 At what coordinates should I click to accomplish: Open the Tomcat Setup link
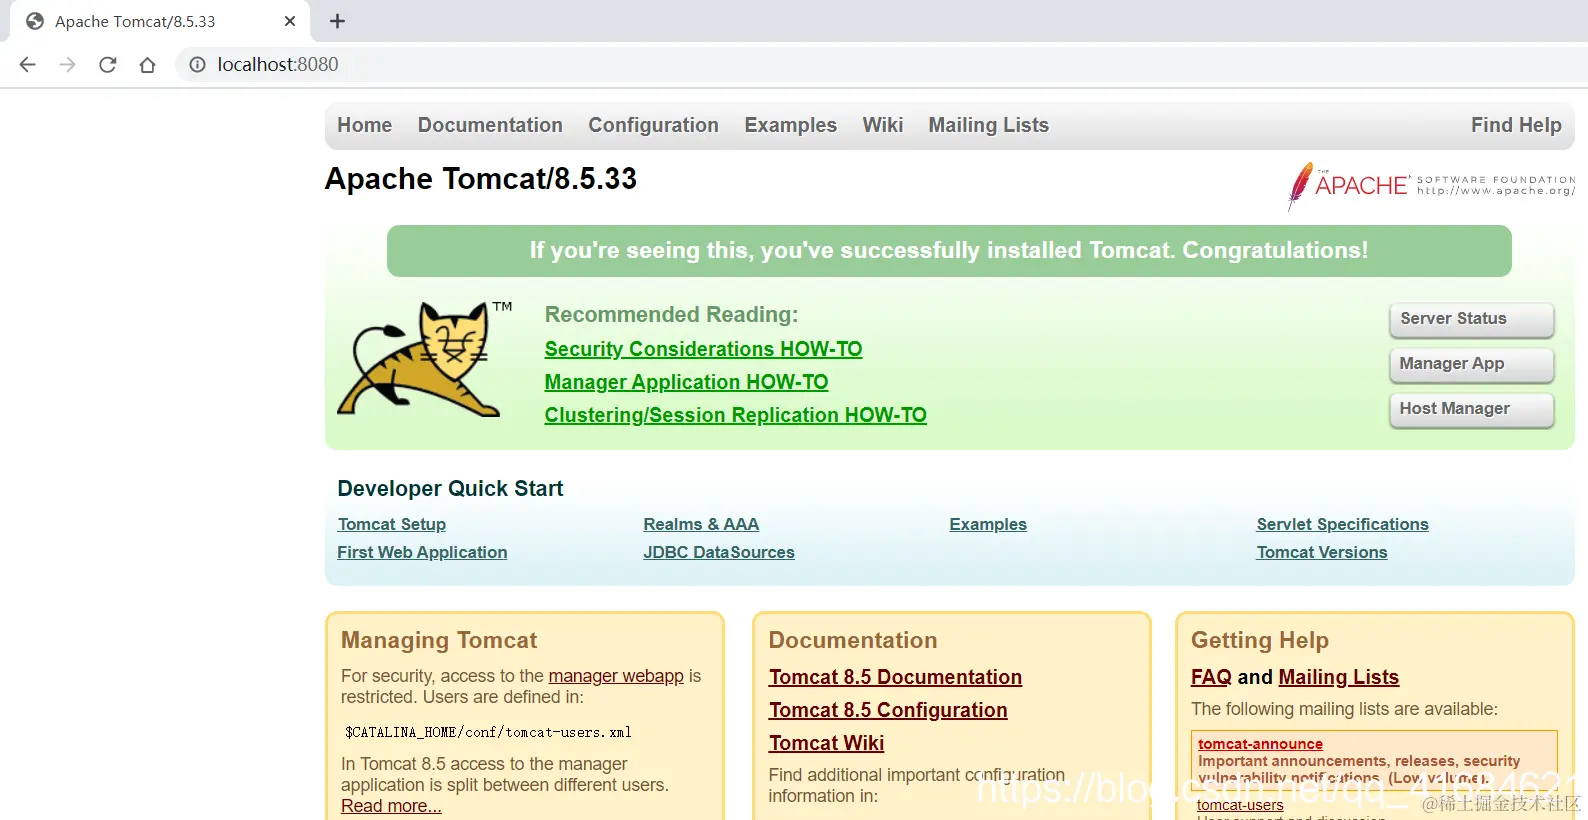coord(392,524)
